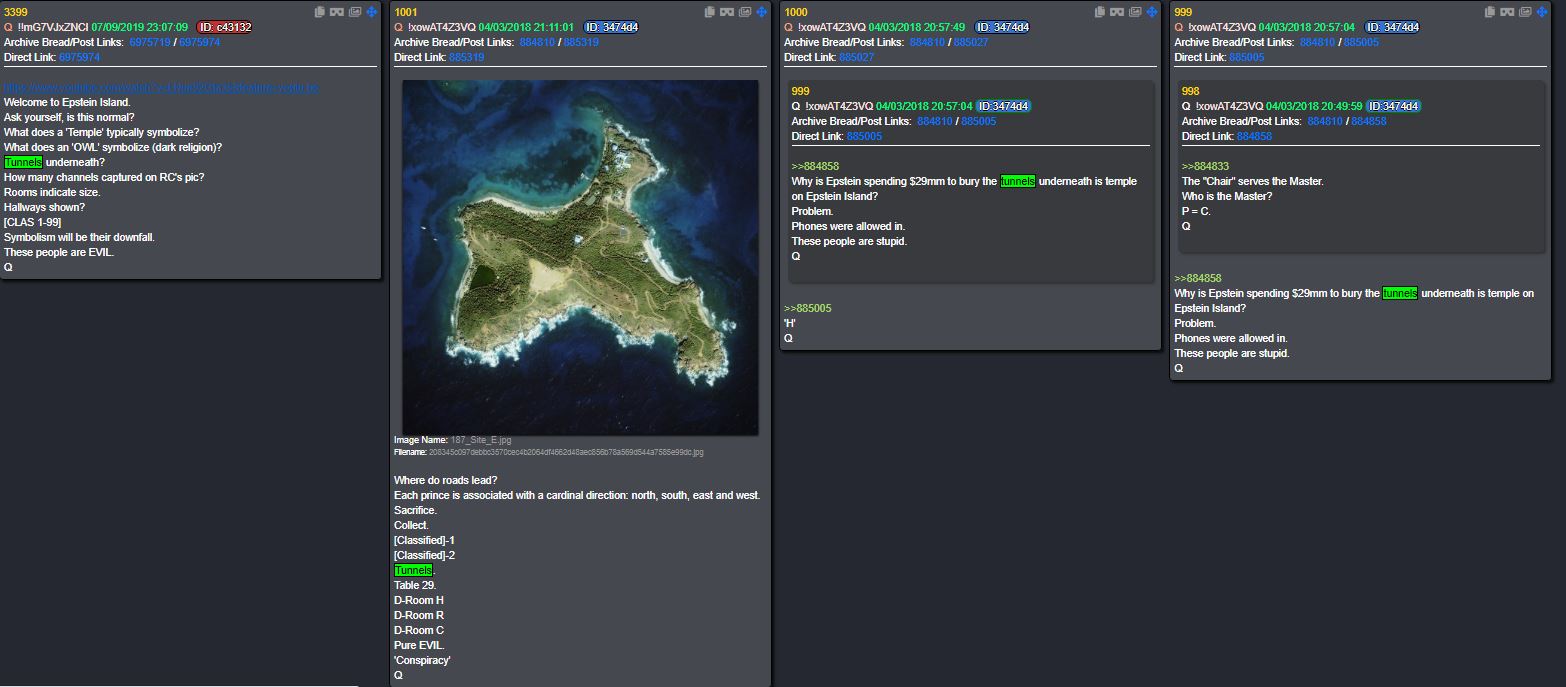Open reply reference >>884858 inside post 1000's quote
The width and height of the screenshot is (1566, 687).
click(x=815, y=166)
